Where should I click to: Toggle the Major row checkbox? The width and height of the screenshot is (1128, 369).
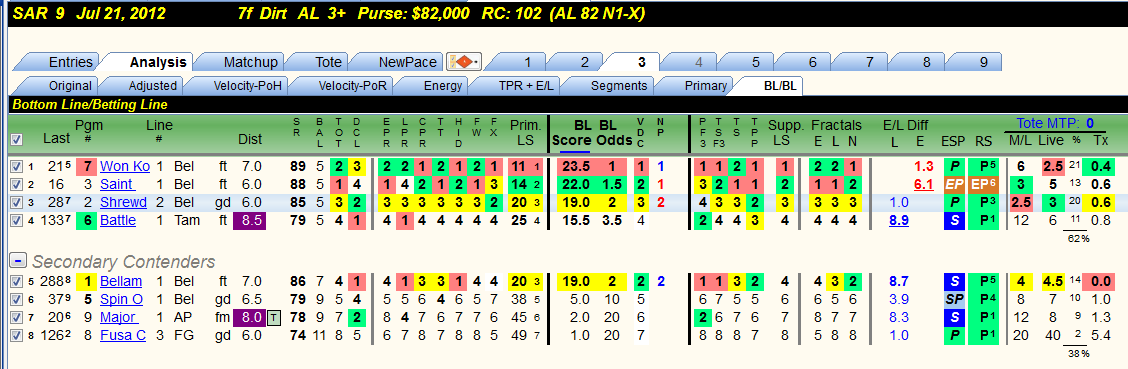17,316
